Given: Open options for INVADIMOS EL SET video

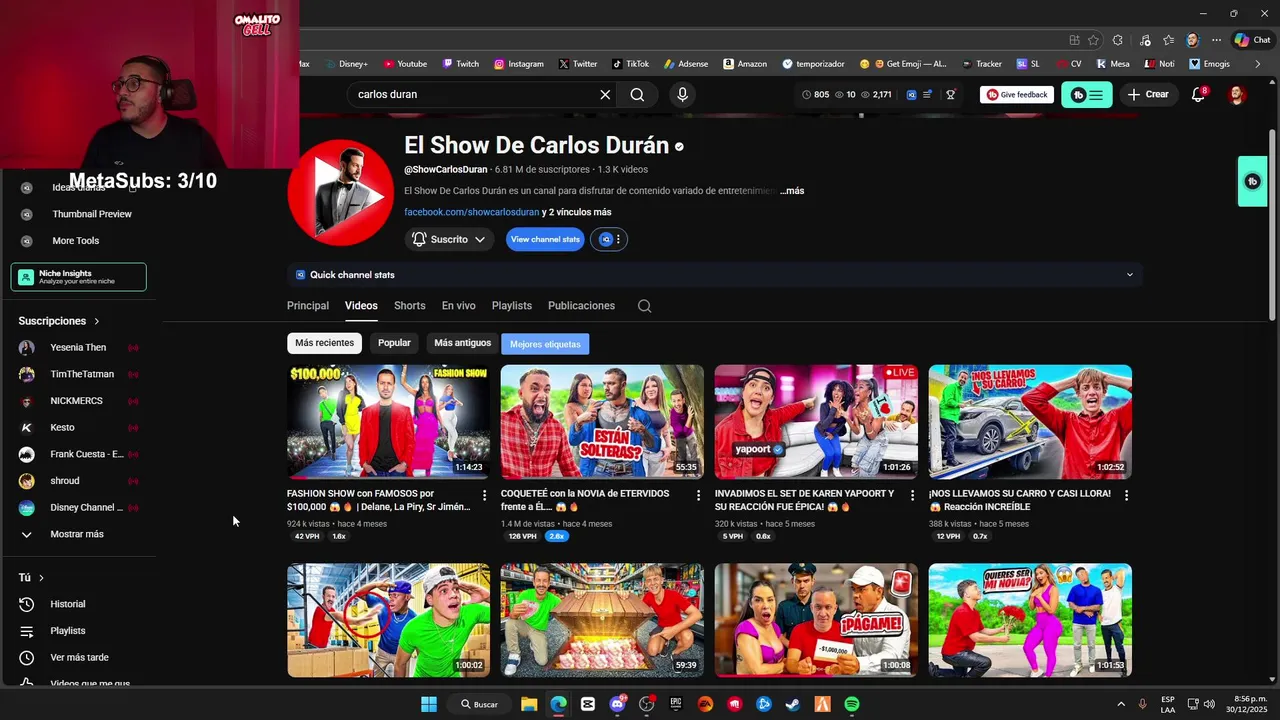Looking at the screenshot, I should click(x=912, y=495).
